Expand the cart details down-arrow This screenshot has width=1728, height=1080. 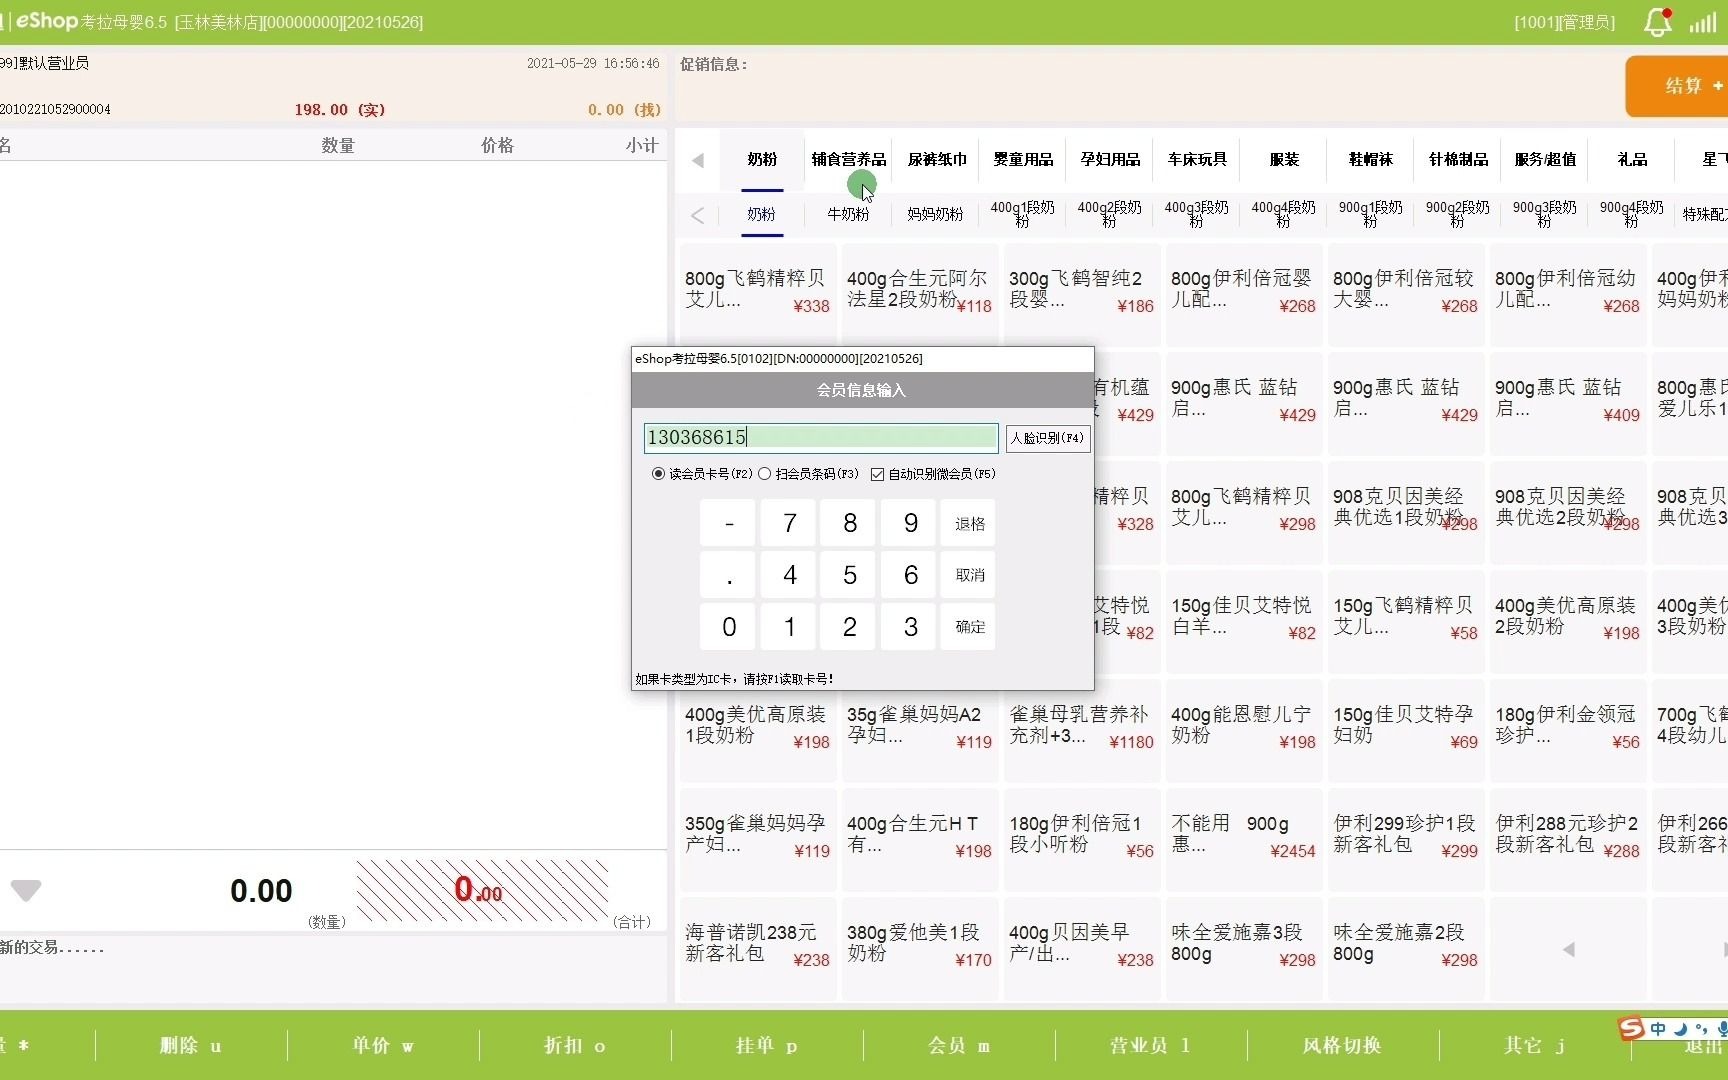[26, 890]
